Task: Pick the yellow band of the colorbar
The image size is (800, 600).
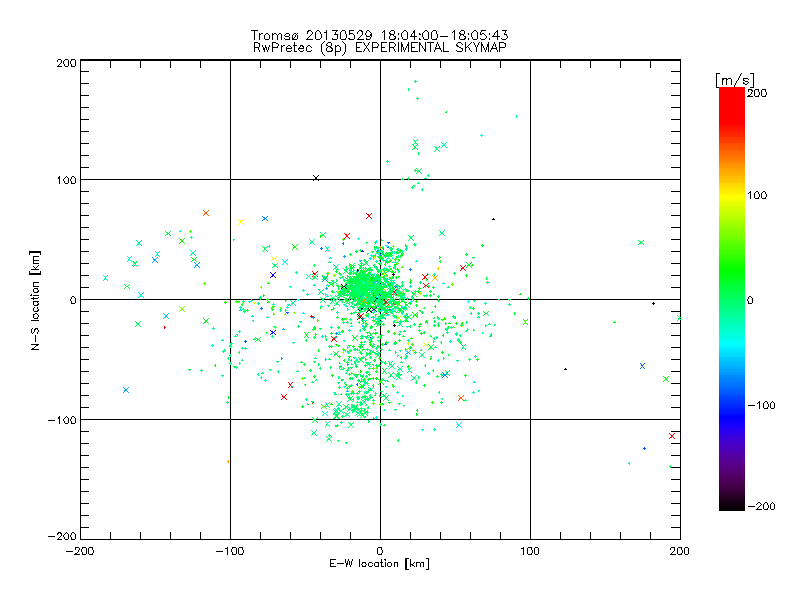Action: coord(732,195)
